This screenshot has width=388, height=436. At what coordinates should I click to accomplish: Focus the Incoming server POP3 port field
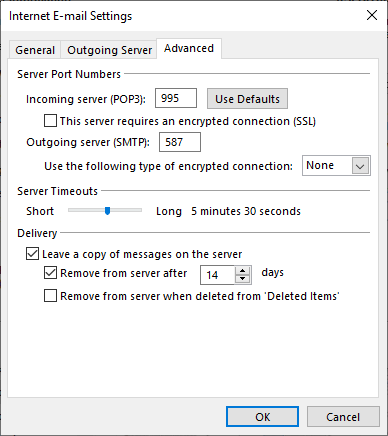[176, 98]
